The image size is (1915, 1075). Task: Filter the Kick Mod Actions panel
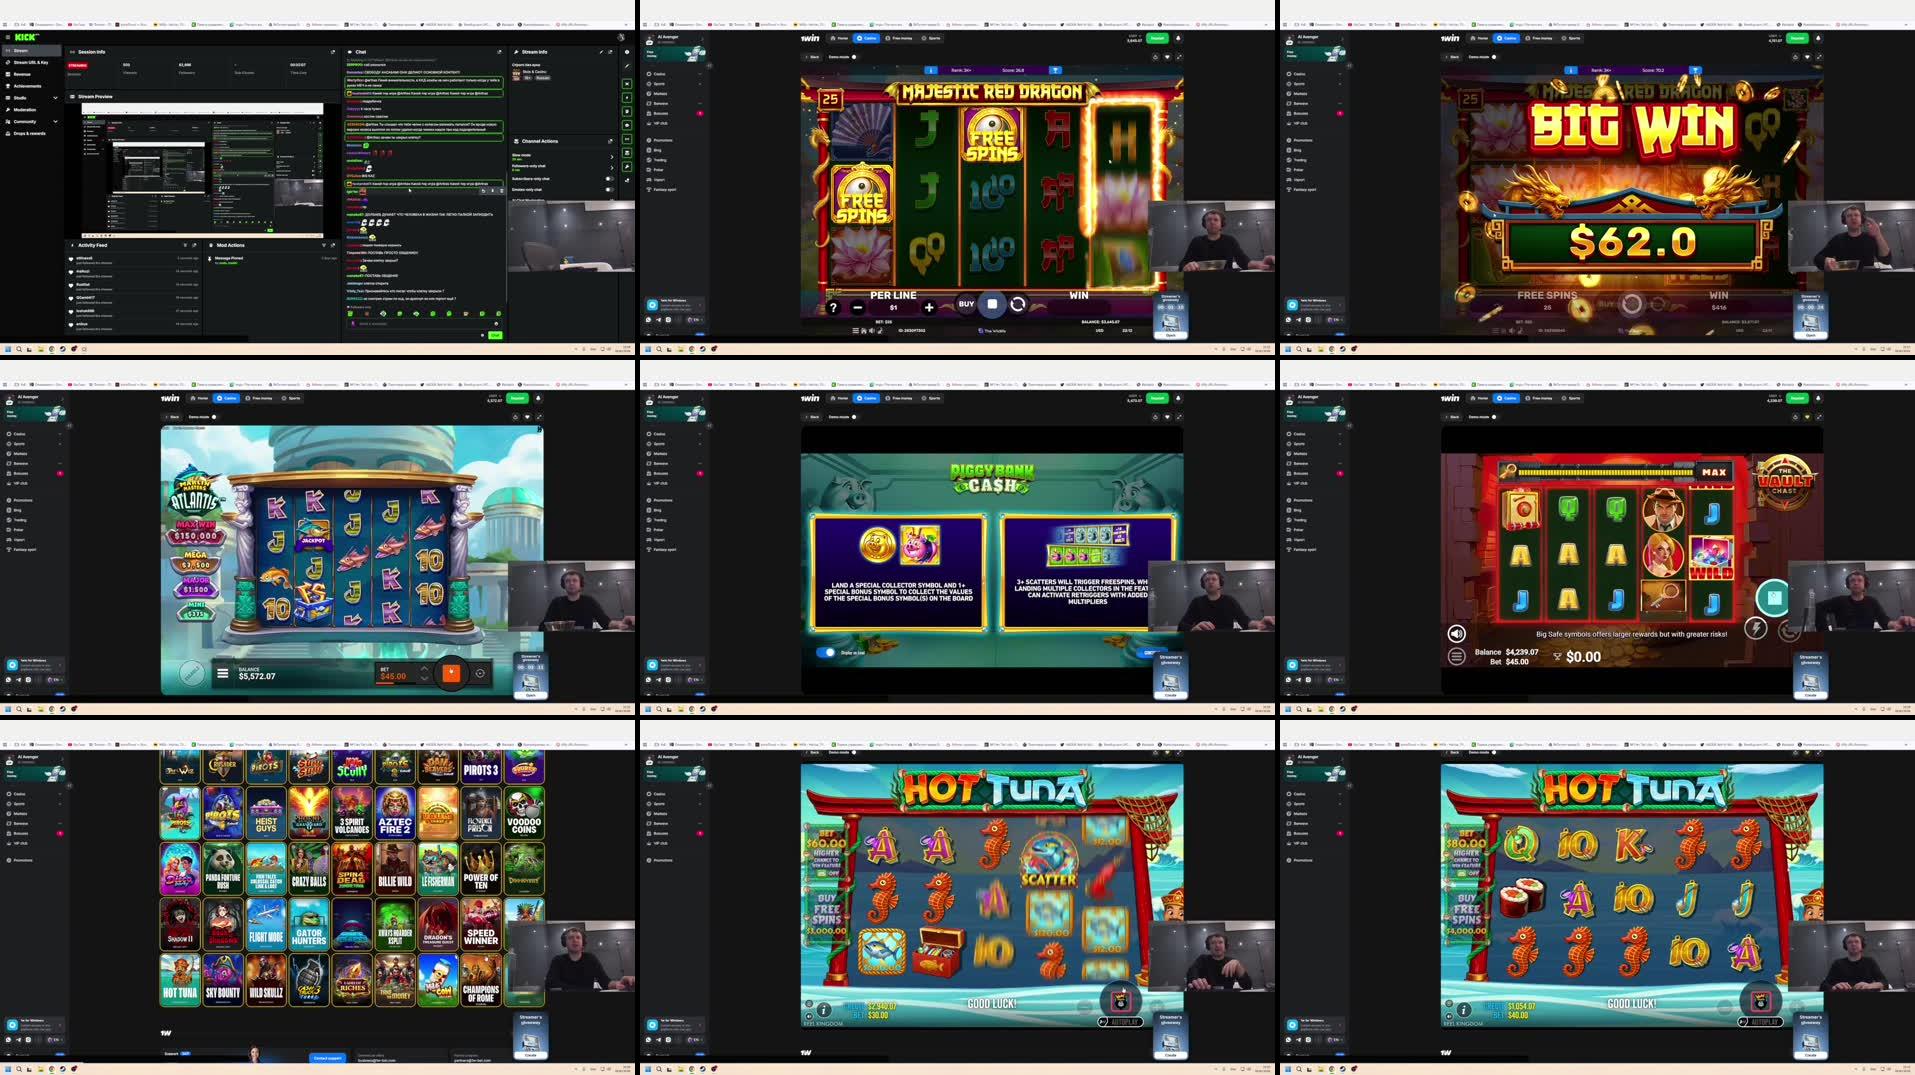click(324, 245)
